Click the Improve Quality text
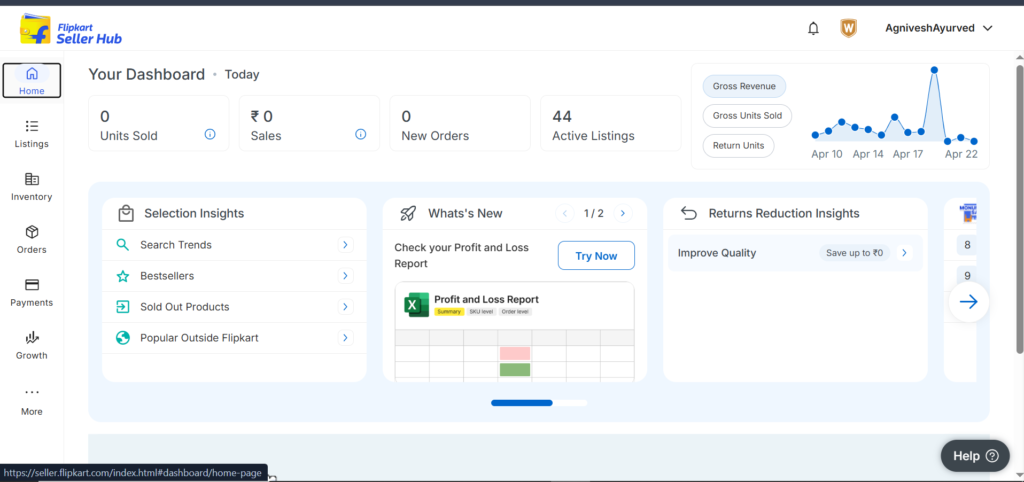Viewport: 1024px width, 482px height. [x=717, y=253]
